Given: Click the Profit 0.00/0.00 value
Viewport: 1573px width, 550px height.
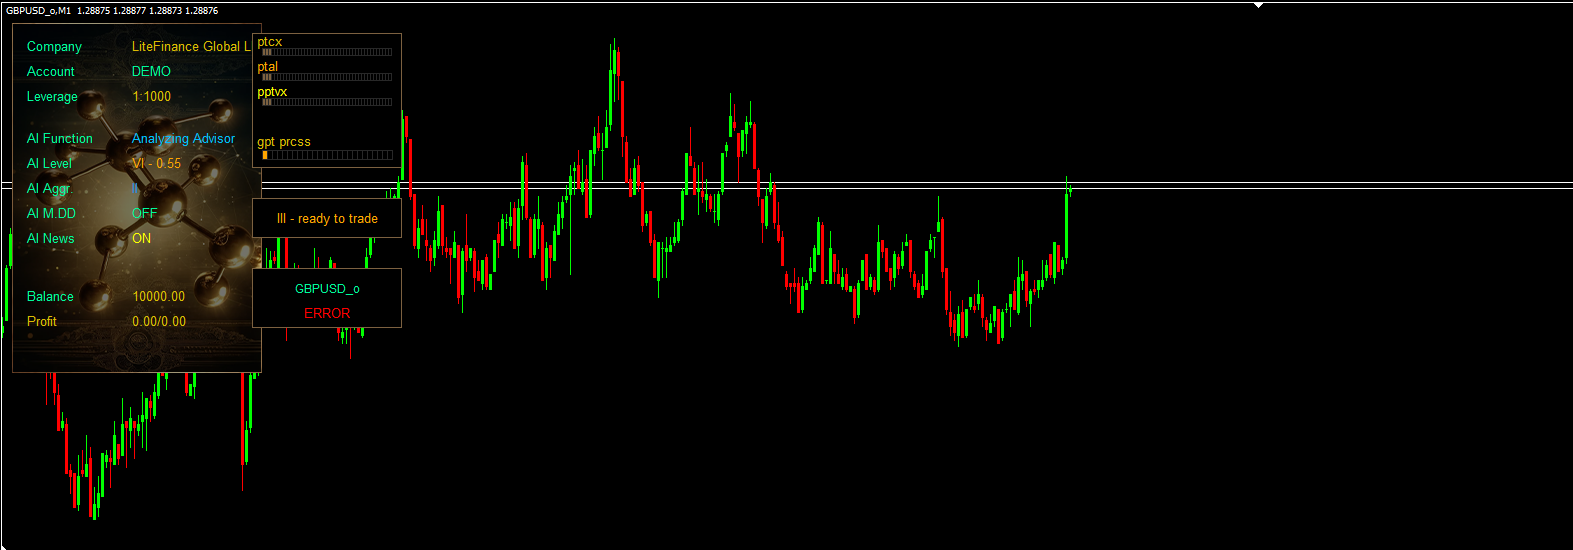Looking at the screenshot, I should 158,321.
